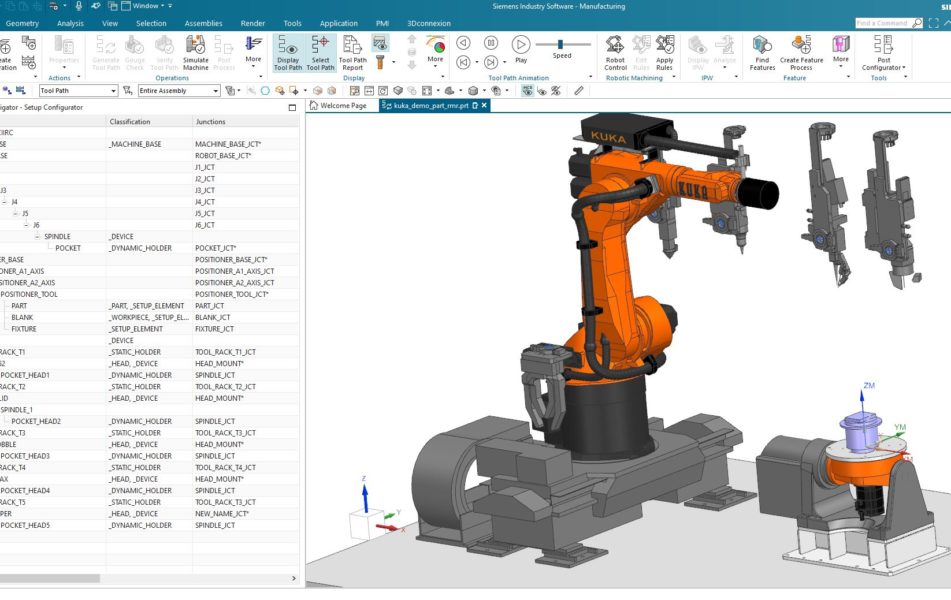951x600 pixels.
Task: Toggle the crossed-out eye hide icon
Action: tap(556, 90)
